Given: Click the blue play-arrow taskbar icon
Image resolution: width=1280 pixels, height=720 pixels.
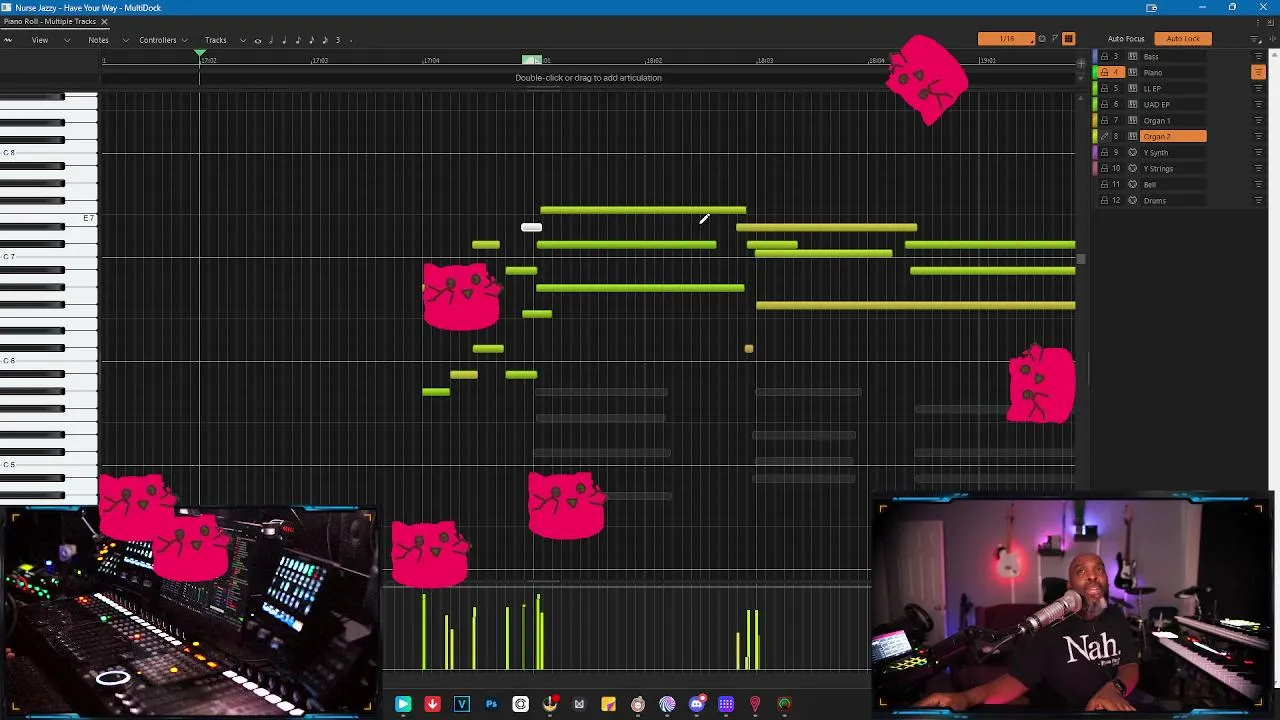Looking at the screenshot, I should pos(403,705).
